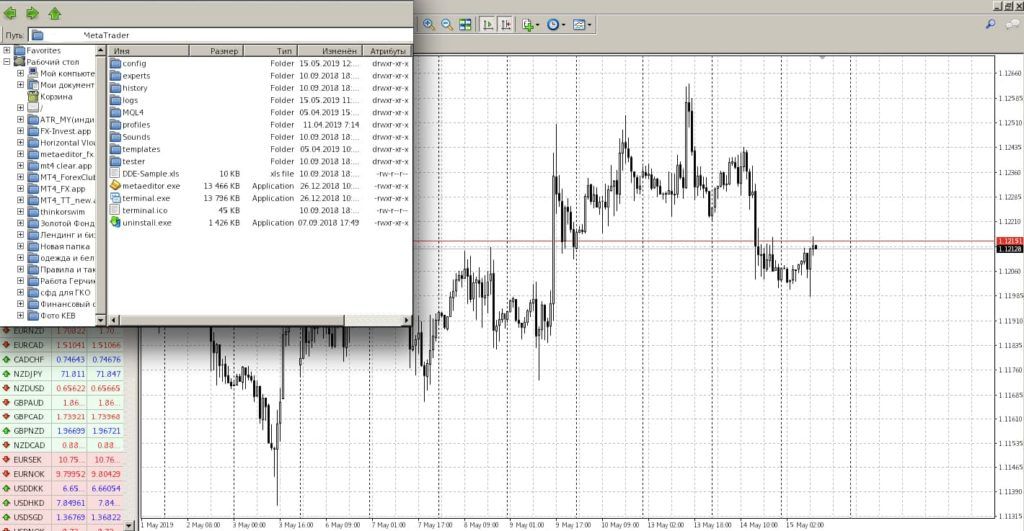Viewport: 1024px width, 531px height.
Task: Click the Zoom Out magnifier on chart toolbar
Action: pos(447,24)
